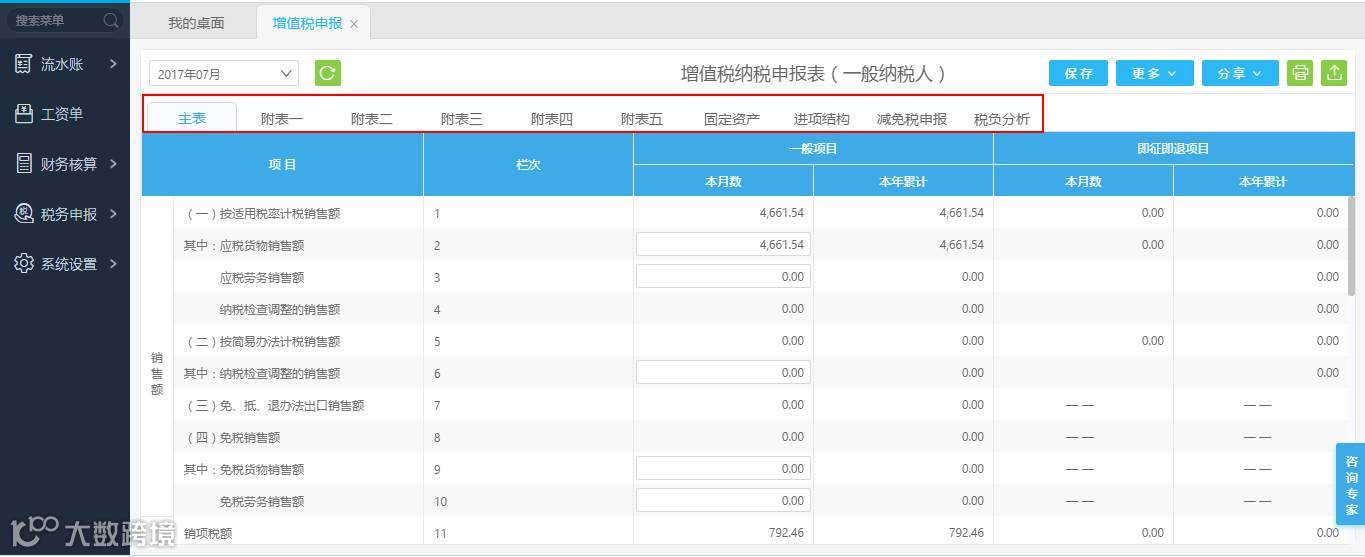
Task: Expand the 系统设置 sidebar chevron
Action: (113, 264)
